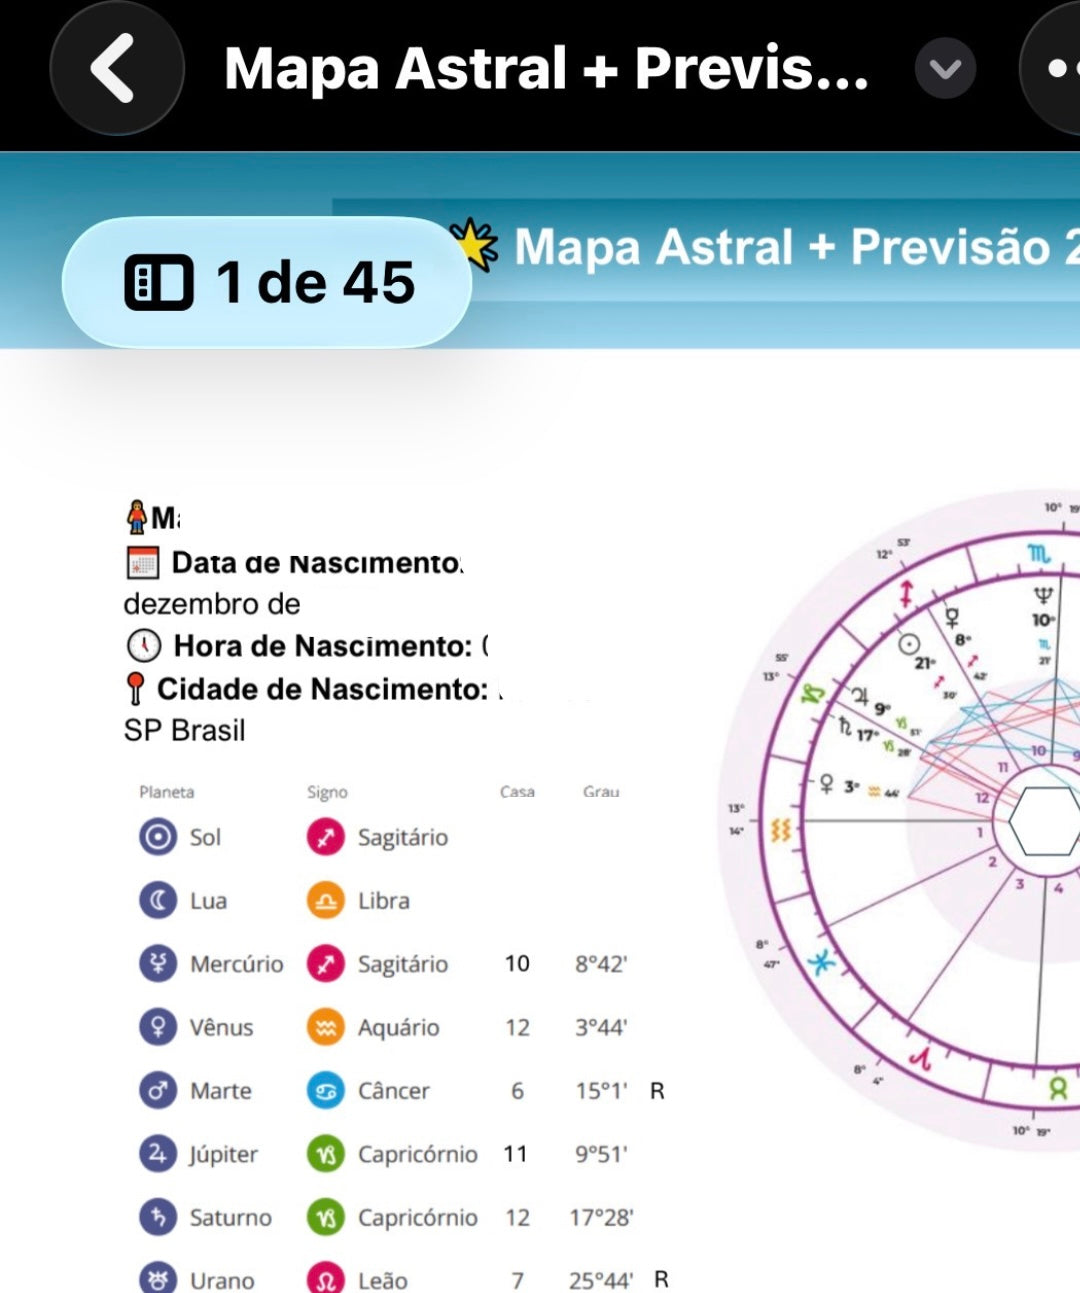
Task: Click the Mercúrio house number 10
Action: tap(517, 963)
